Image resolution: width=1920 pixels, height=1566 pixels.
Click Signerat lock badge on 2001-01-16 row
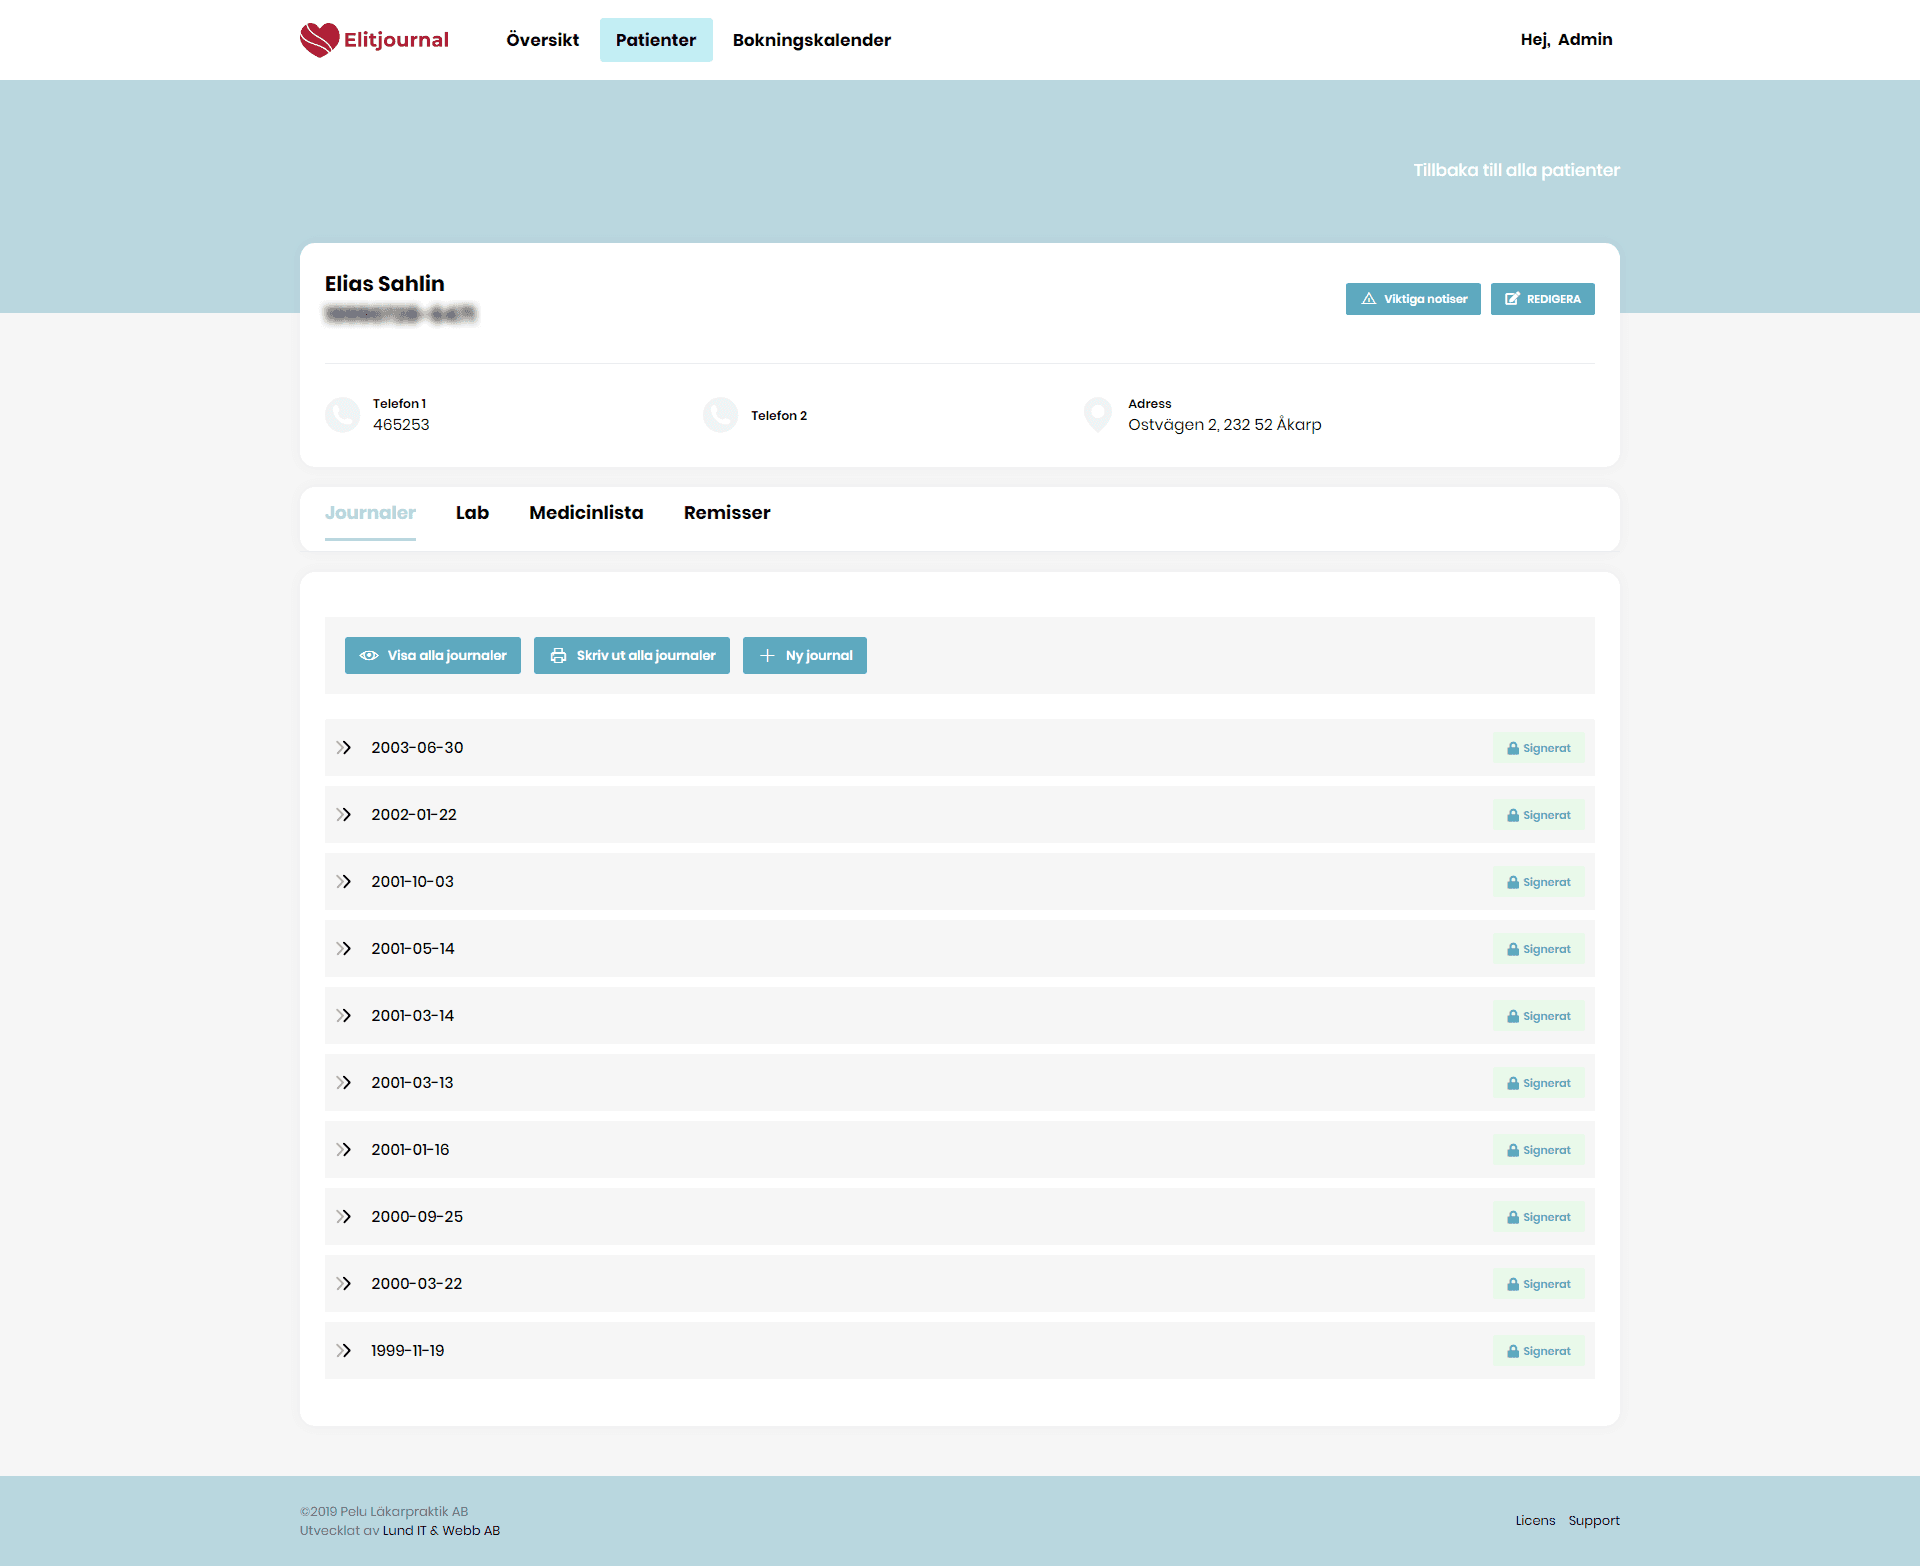(1539, 1150)
